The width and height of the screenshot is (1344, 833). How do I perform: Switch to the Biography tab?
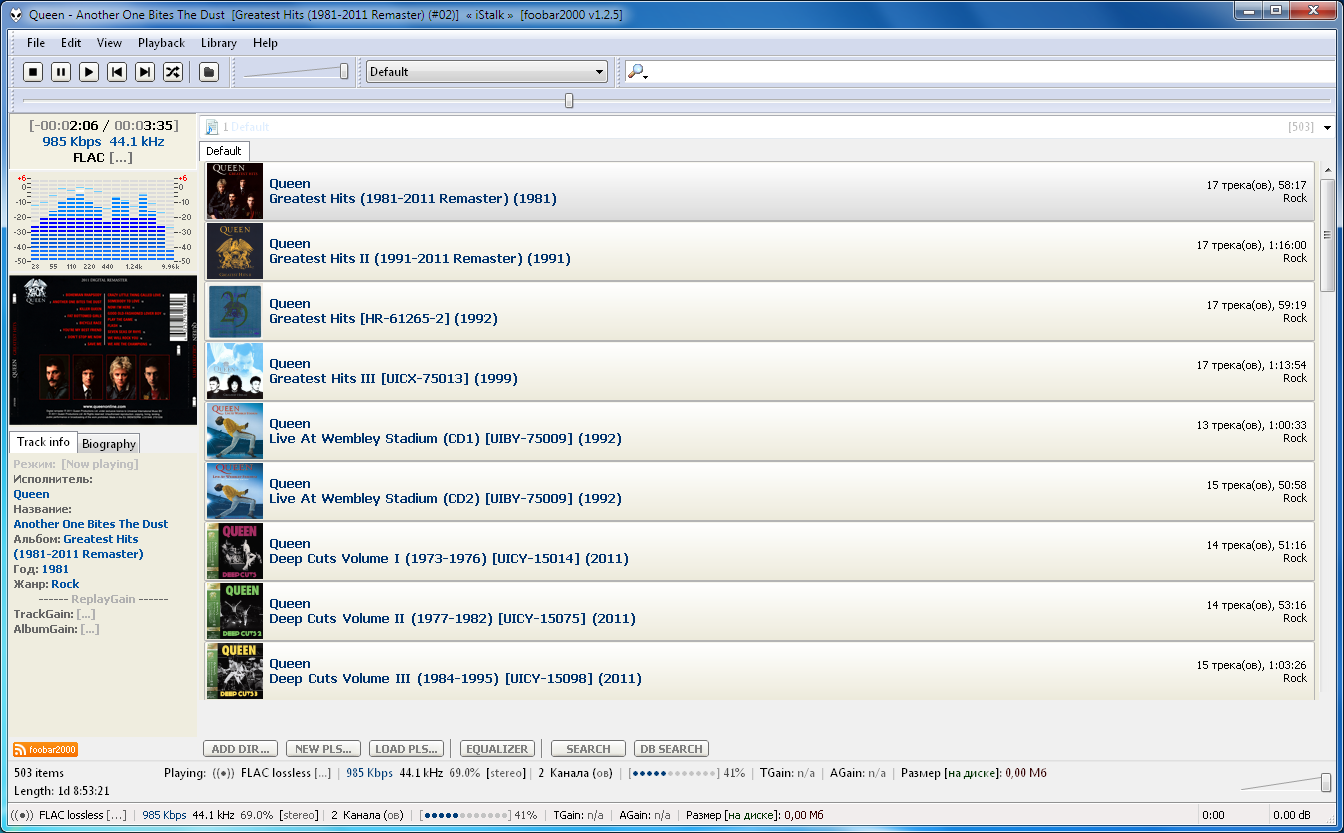click(109, 443)
